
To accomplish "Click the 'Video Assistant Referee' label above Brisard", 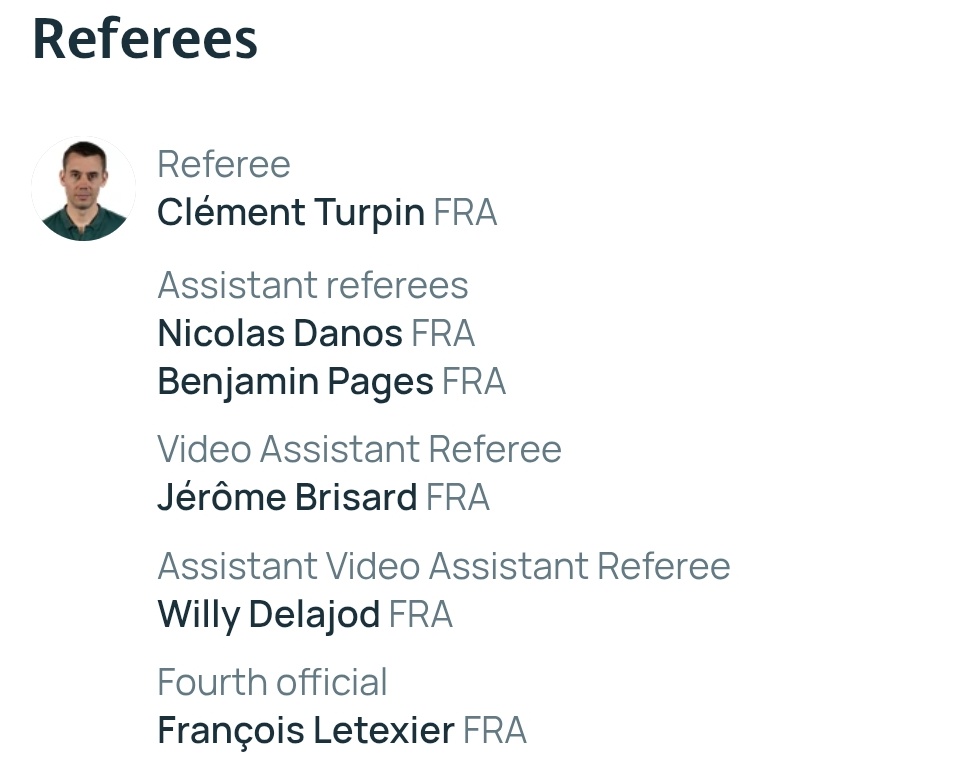I will 359,449.
